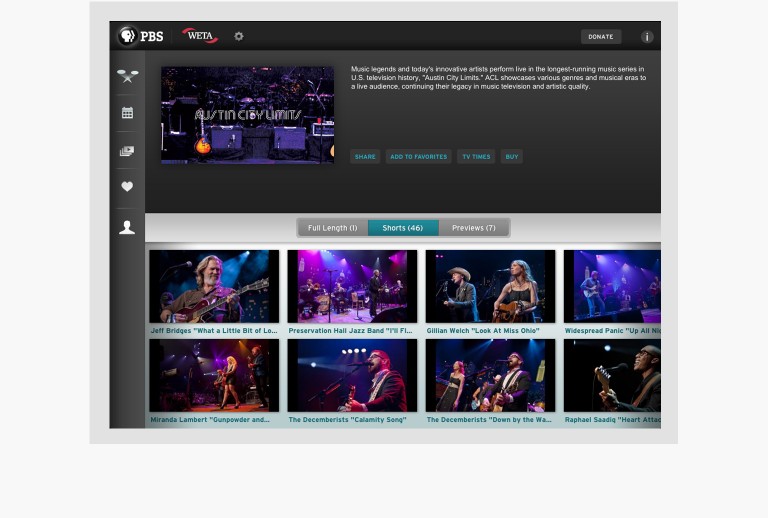Click the show description starting "Music legends"
The image size is (768, 518).
[499, 78]
